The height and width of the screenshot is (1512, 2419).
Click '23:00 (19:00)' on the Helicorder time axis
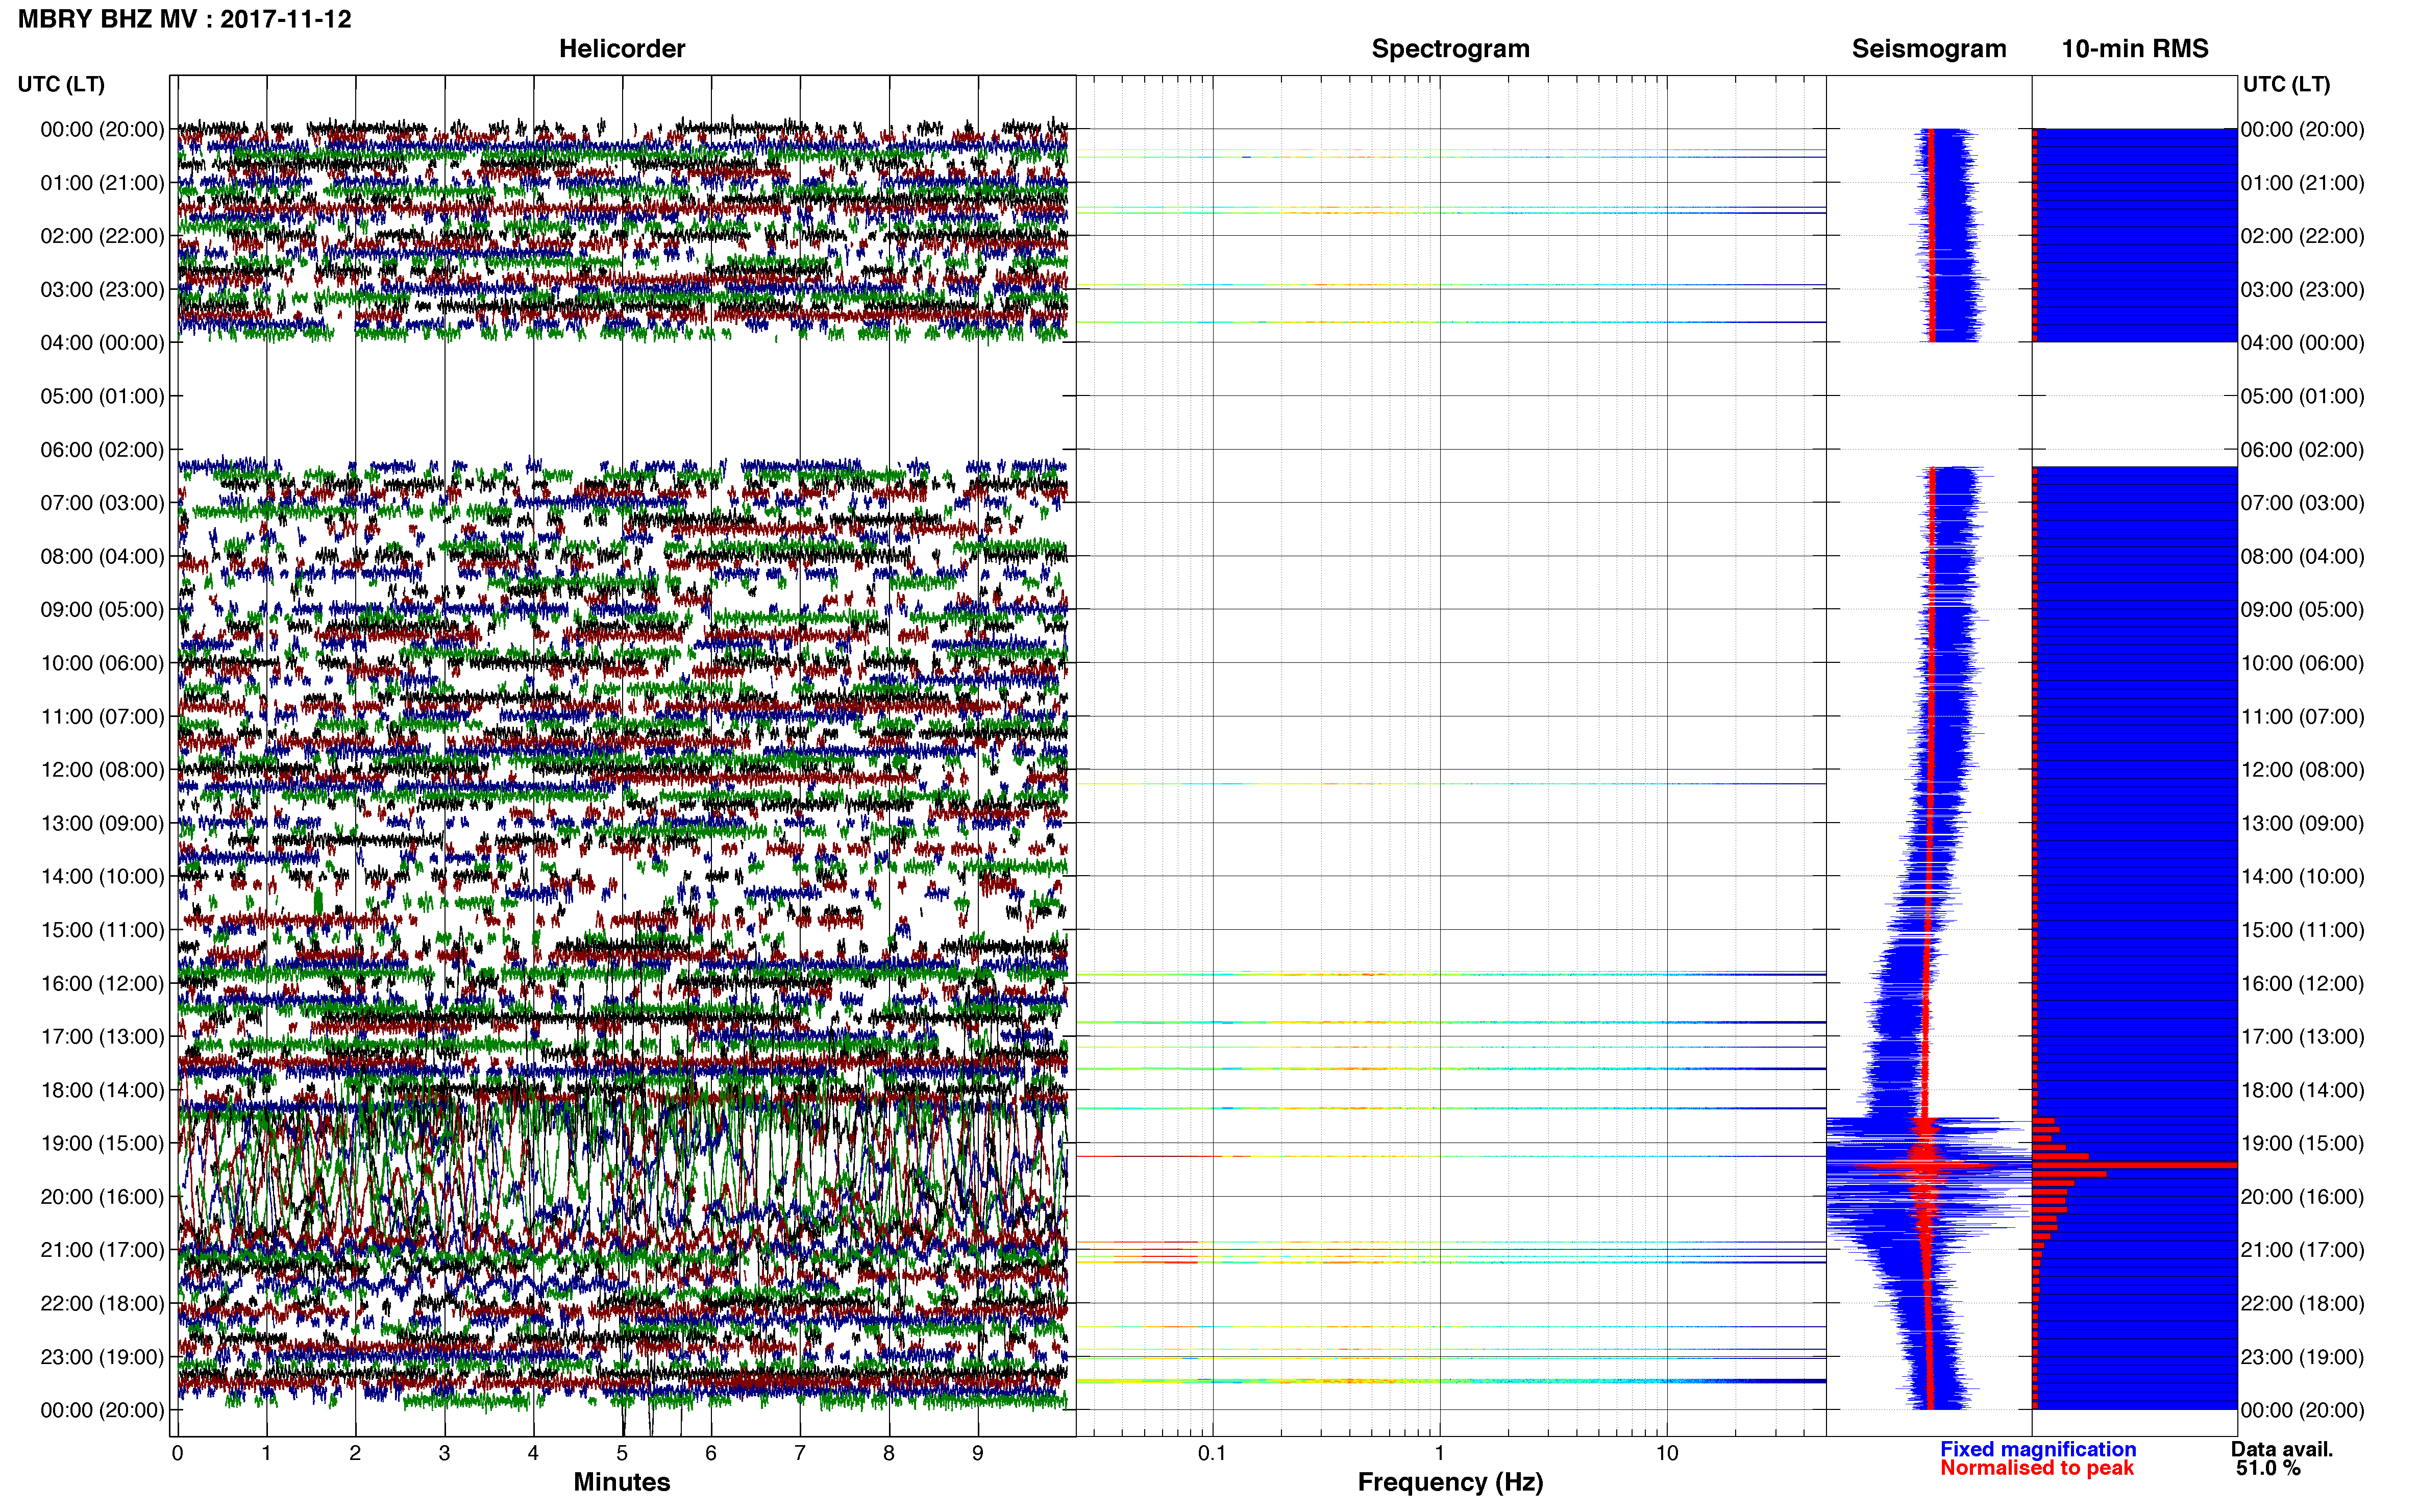coord(102,1357)
